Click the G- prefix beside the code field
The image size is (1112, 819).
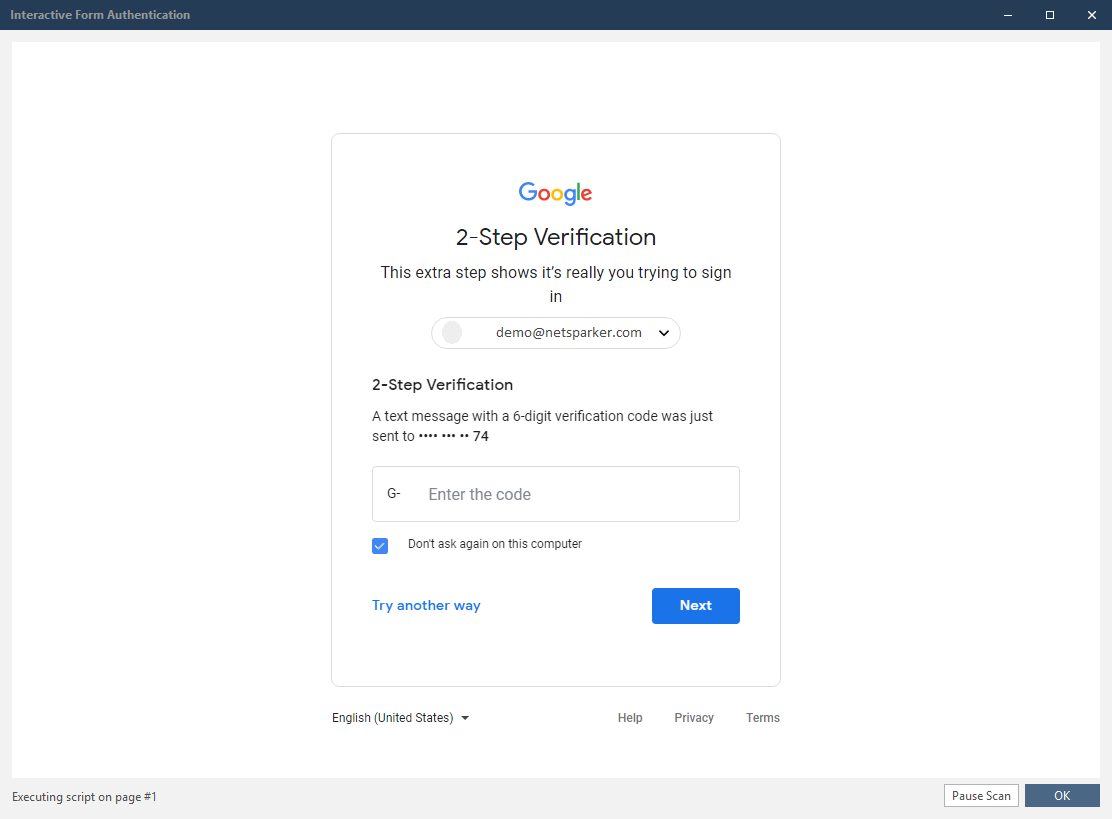pos(394,493)
